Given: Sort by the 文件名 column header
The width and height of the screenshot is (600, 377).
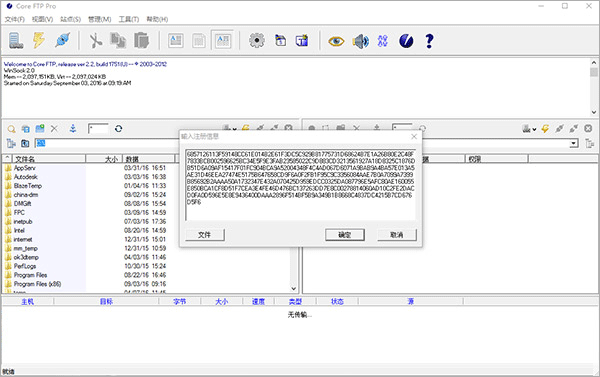Looking at the screenshot, I should click(x=49, y=159).
